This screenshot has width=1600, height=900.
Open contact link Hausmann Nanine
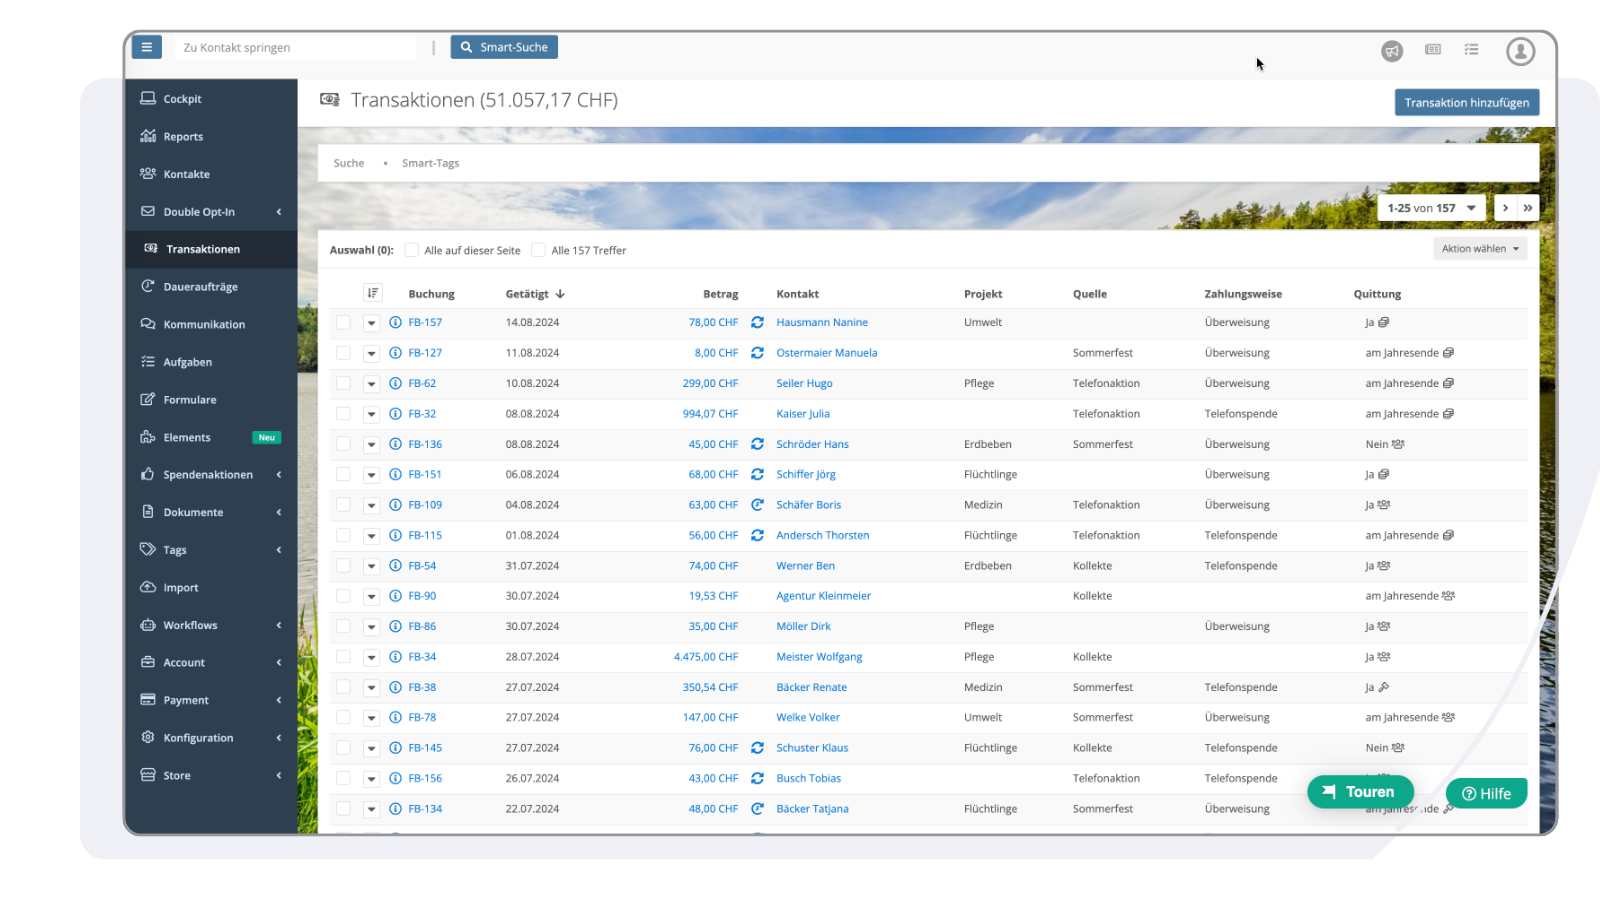821,323
